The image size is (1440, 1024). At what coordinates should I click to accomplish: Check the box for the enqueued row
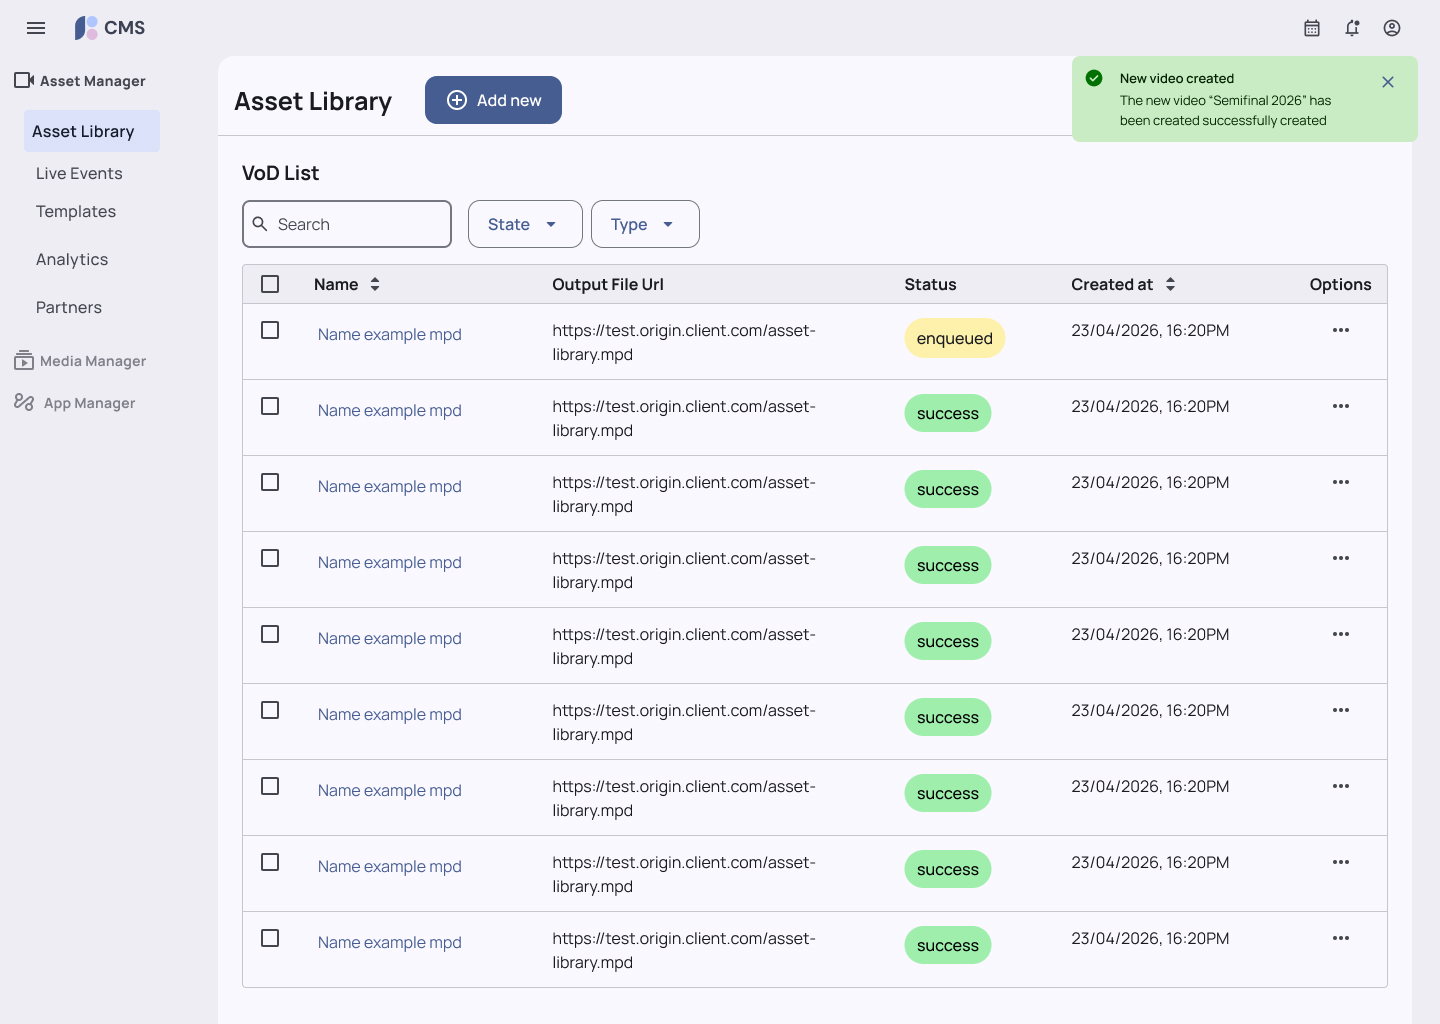click(x=270, y=330)
